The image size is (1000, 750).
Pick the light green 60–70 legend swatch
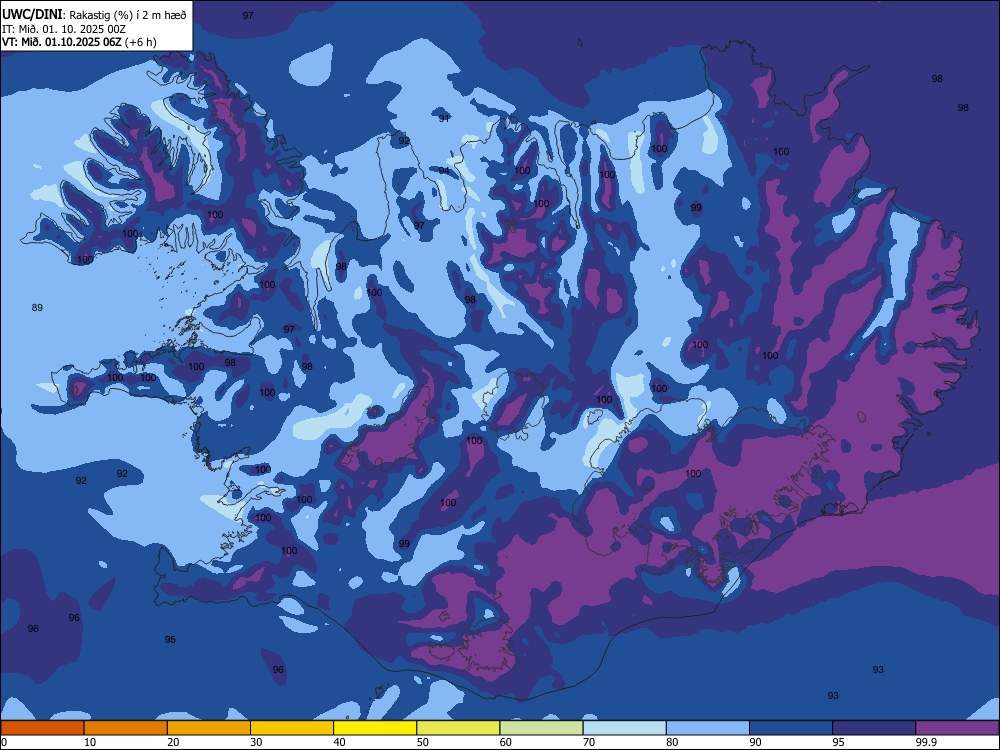[x=541, y=728]
